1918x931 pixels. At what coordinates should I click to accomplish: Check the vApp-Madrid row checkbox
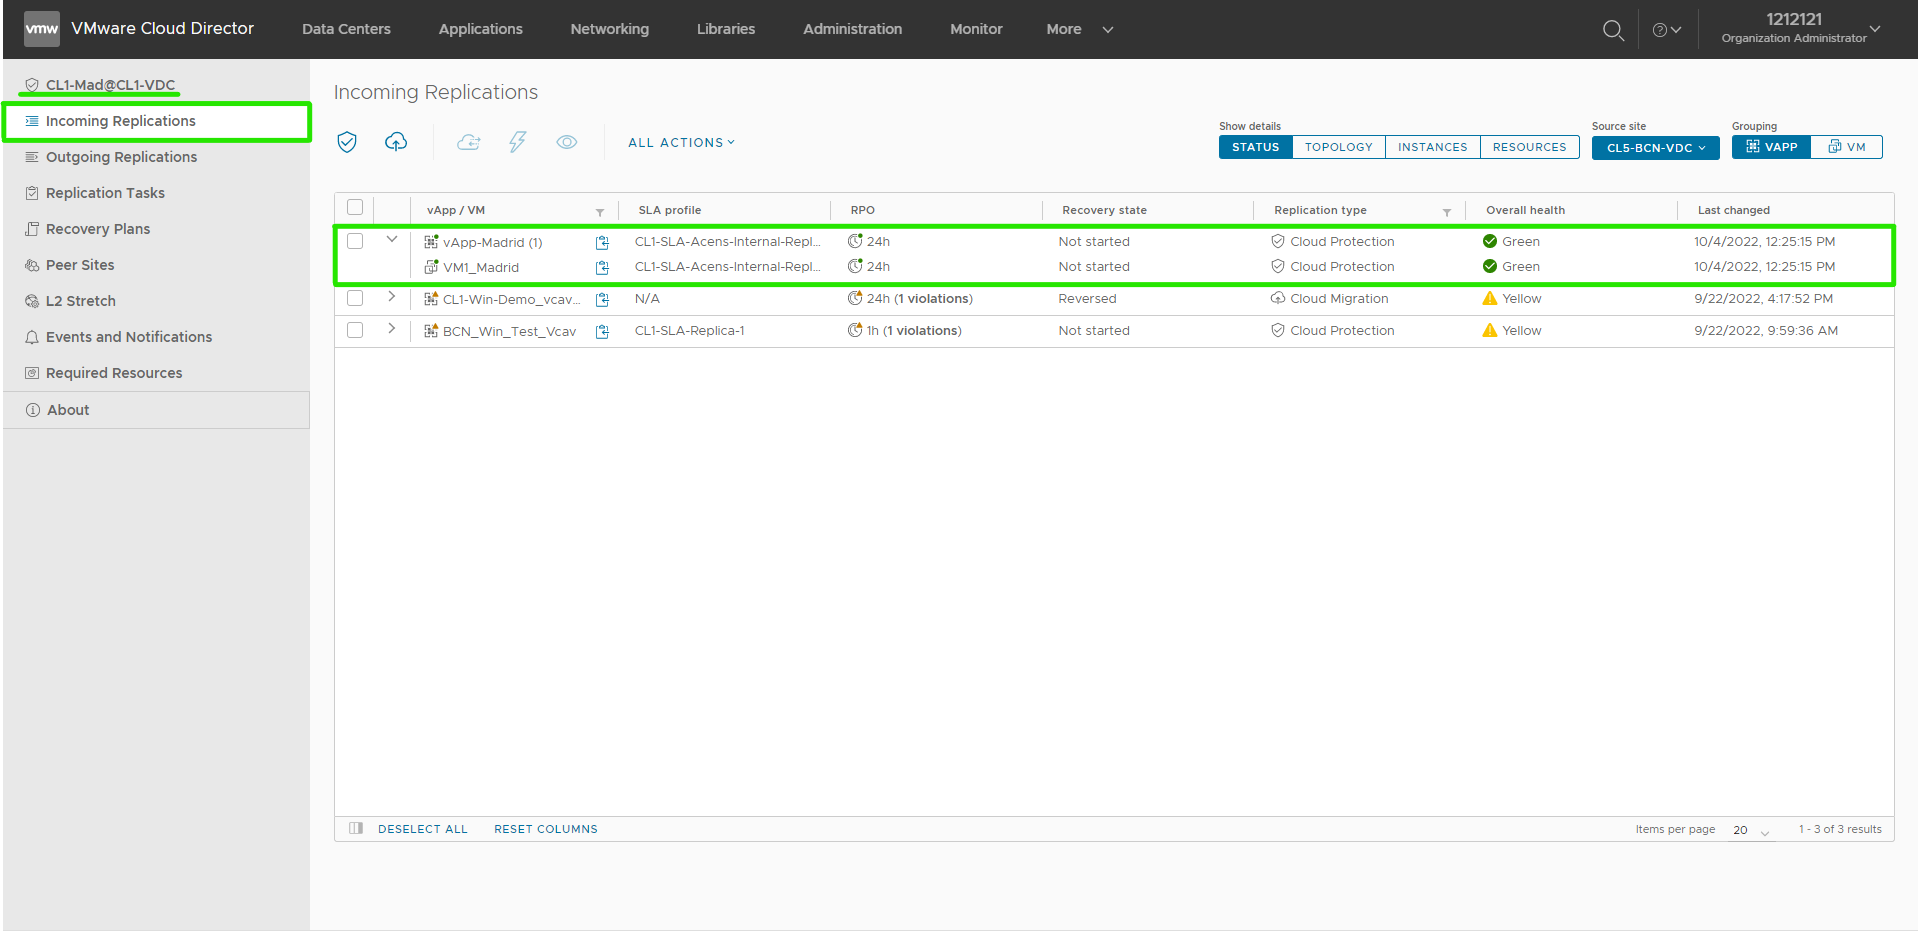click(355, 241)
